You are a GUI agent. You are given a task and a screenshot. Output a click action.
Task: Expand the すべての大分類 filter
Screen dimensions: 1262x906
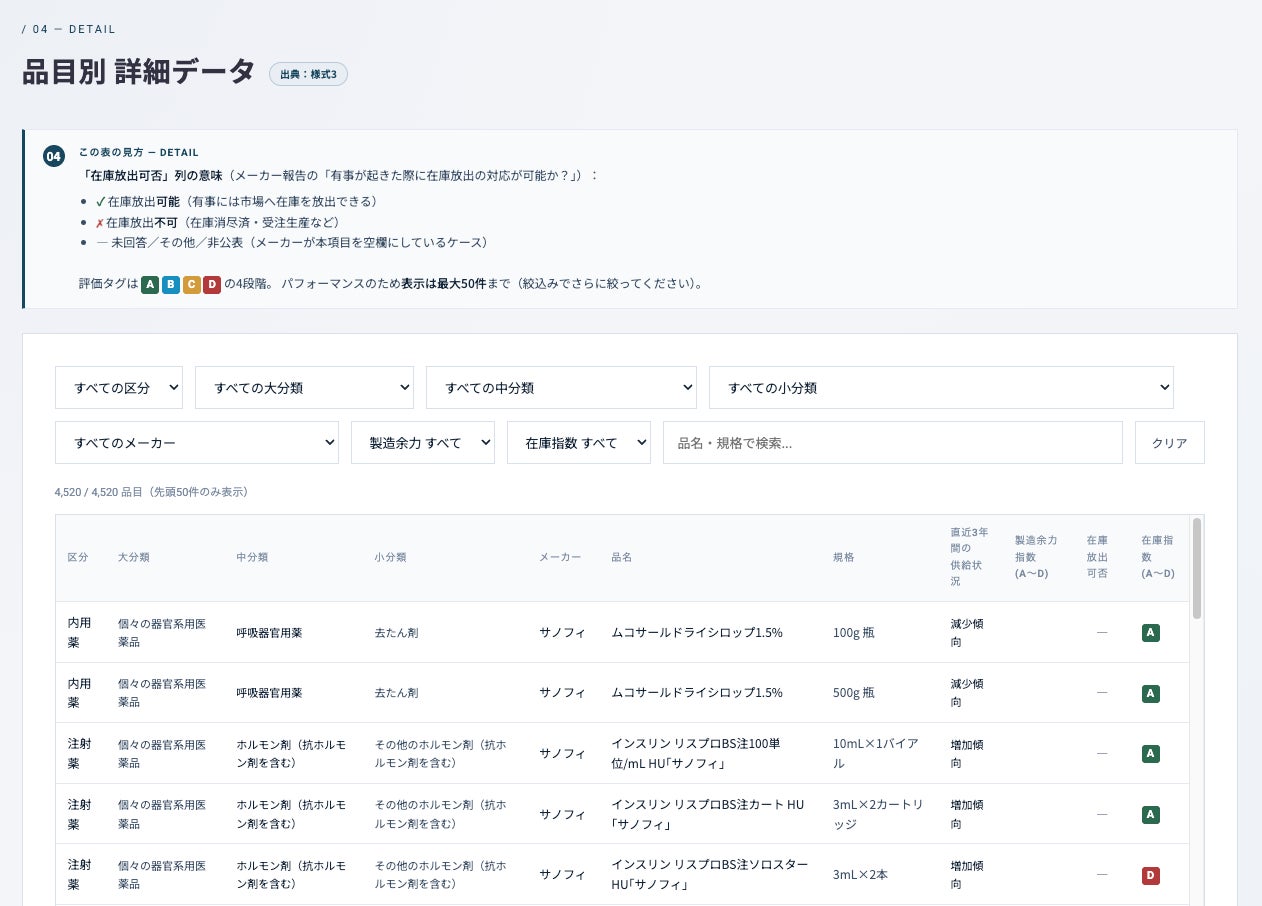click(x=305, y=387)
